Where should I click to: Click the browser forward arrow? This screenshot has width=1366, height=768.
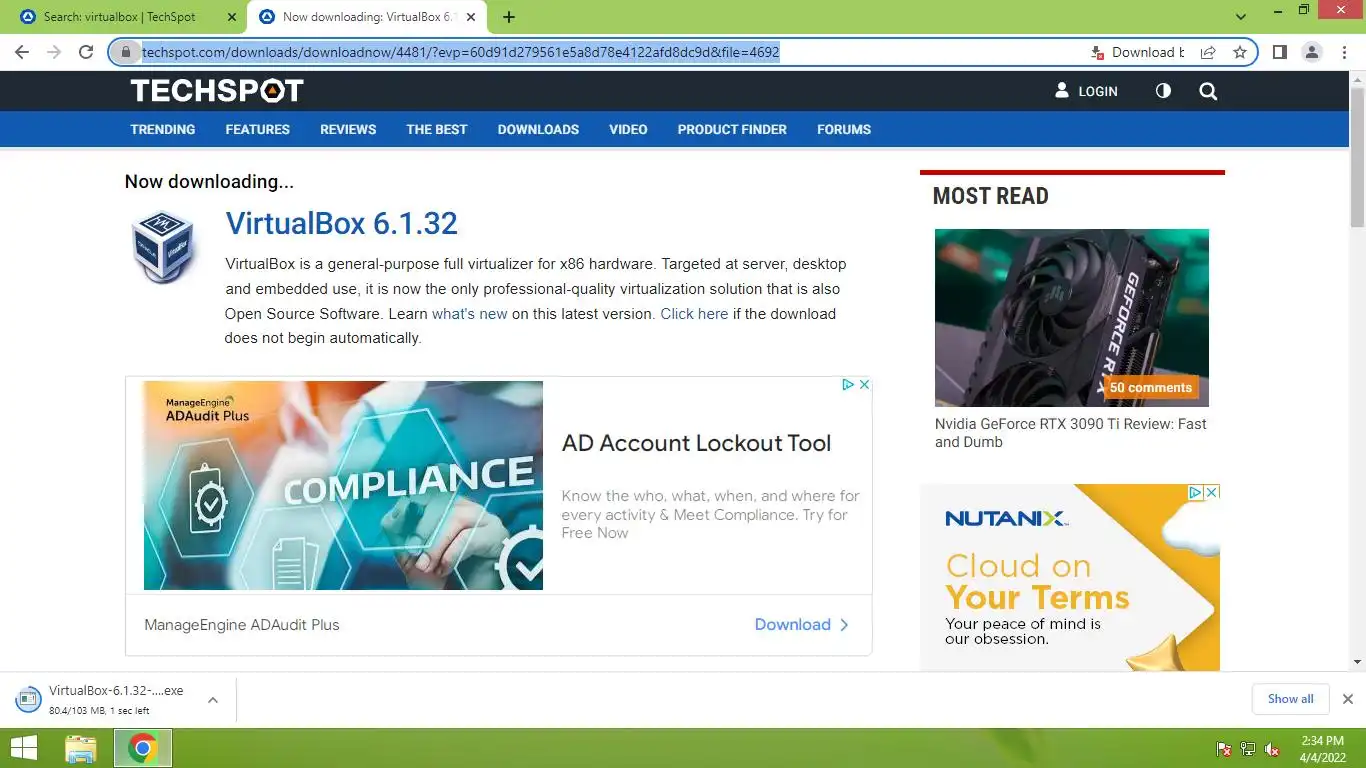54,52
